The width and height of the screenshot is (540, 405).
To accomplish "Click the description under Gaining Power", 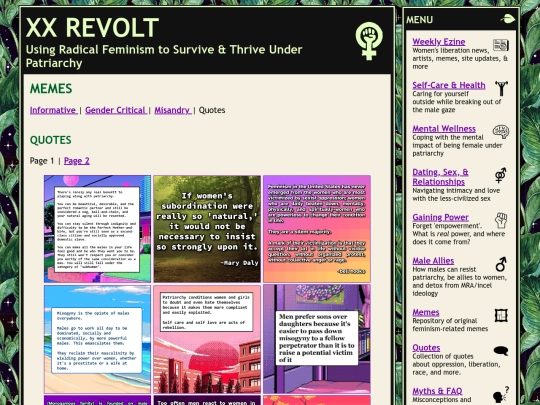I will point(459,234).
